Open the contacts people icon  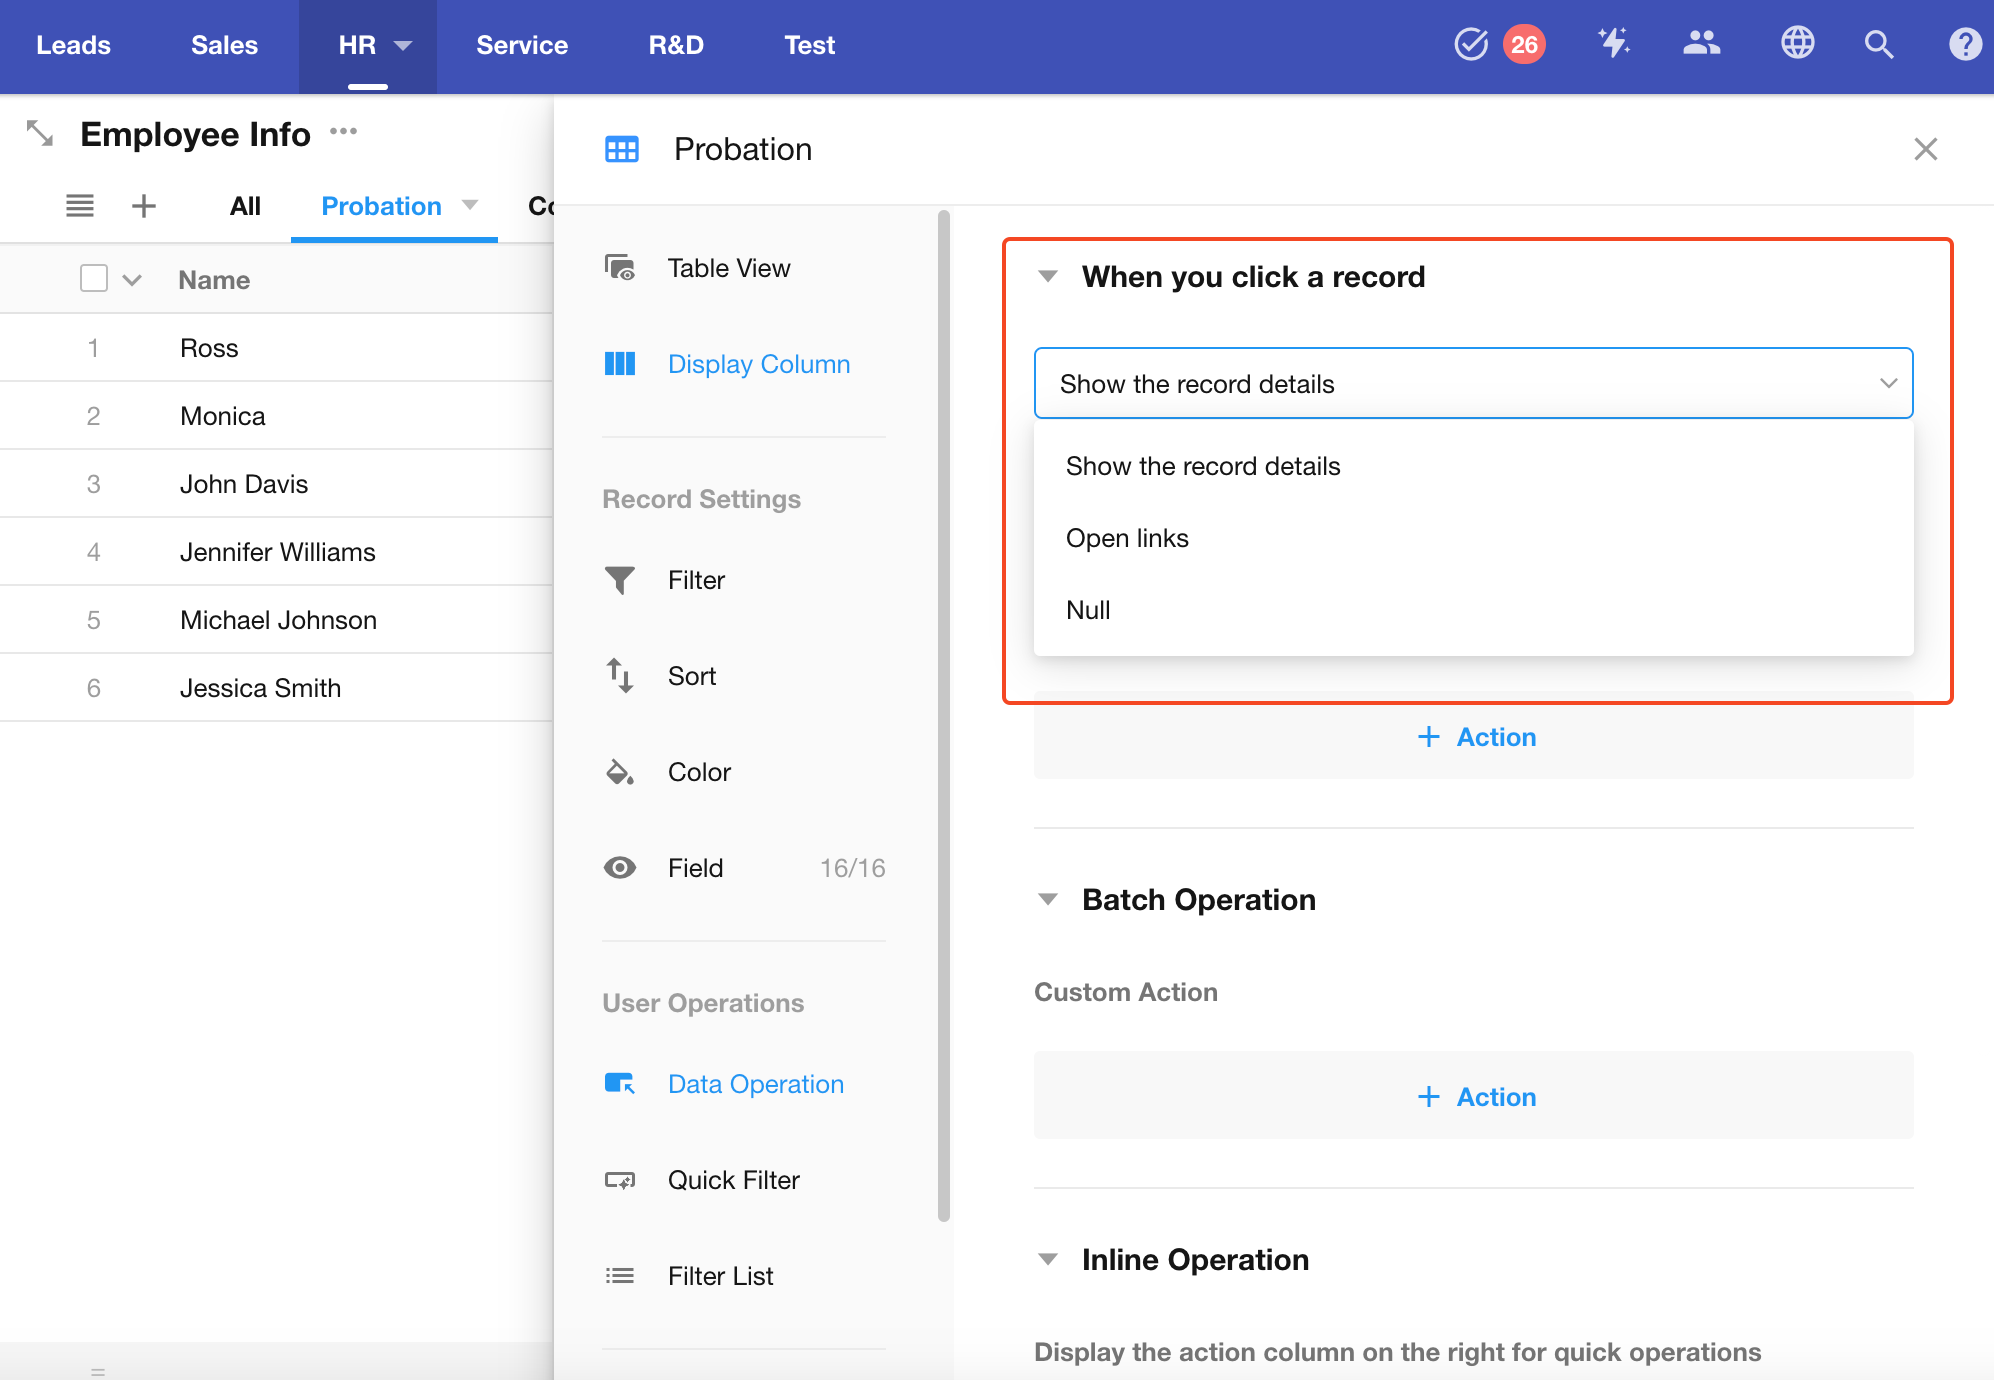(1701, 44)
